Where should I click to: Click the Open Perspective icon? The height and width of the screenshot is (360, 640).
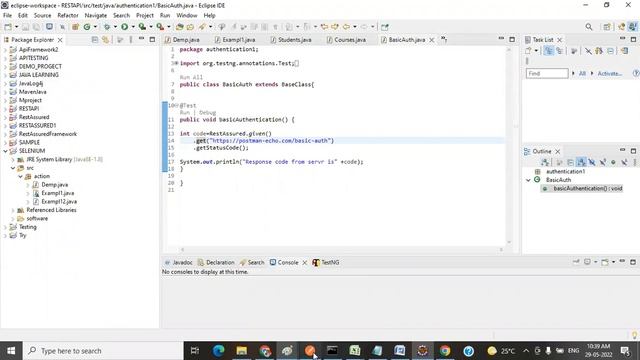pos(607,27)
